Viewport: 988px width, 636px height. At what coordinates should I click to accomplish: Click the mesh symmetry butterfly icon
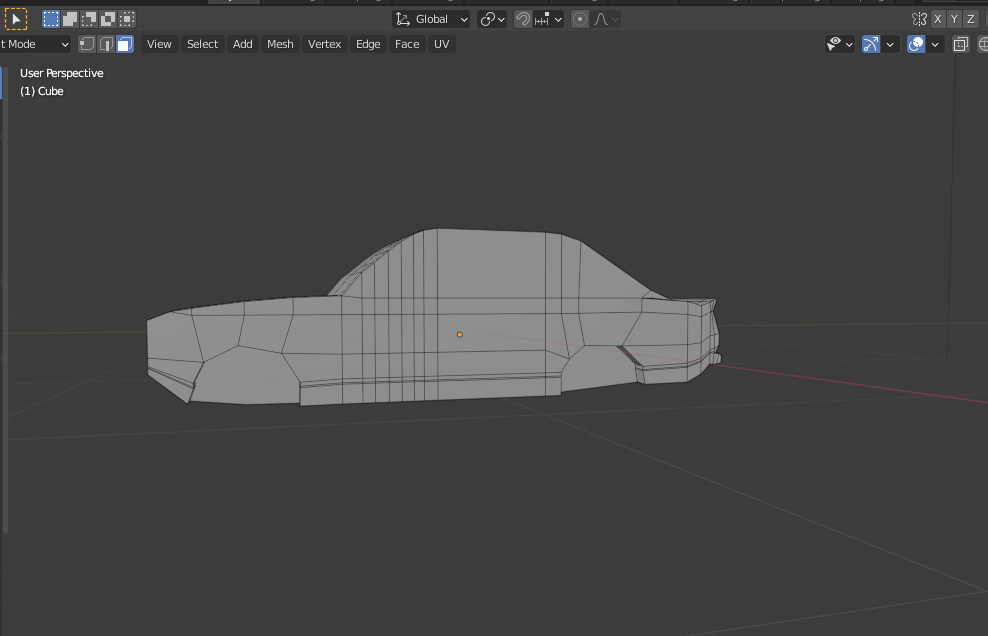[x=919, y=19]
